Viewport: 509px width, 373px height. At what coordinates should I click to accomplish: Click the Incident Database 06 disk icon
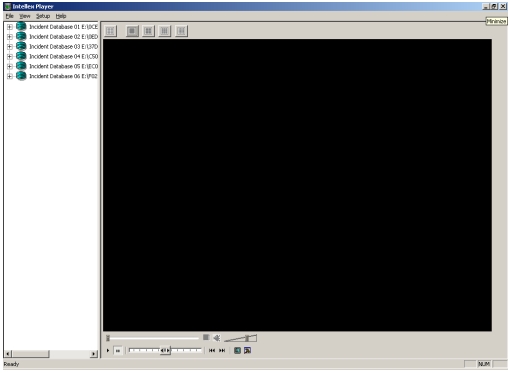coord(21,76)
